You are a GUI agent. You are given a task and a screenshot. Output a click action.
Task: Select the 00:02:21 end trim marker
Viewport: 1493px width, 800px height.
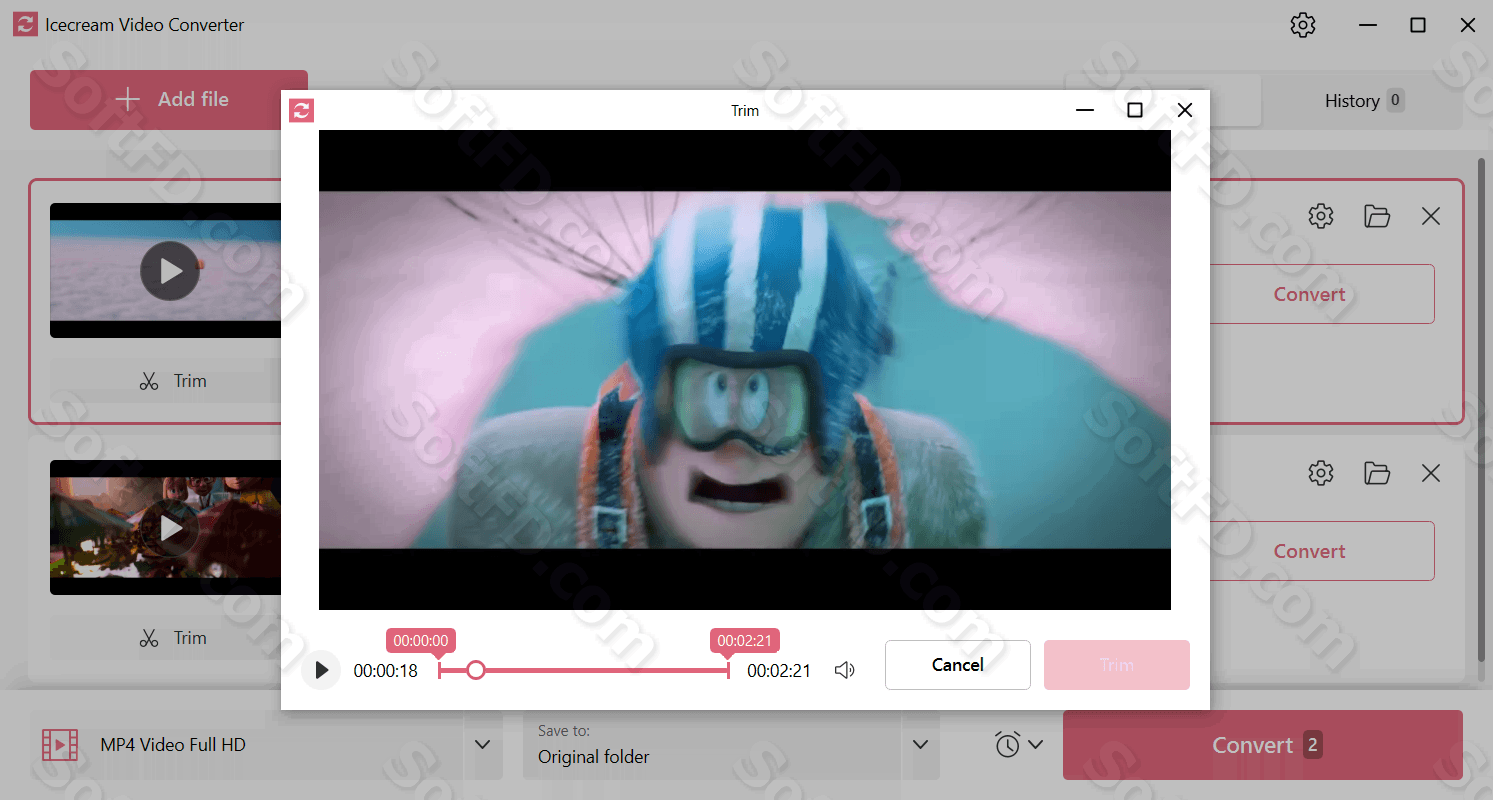pyautogui.click(x=745, y=640)
